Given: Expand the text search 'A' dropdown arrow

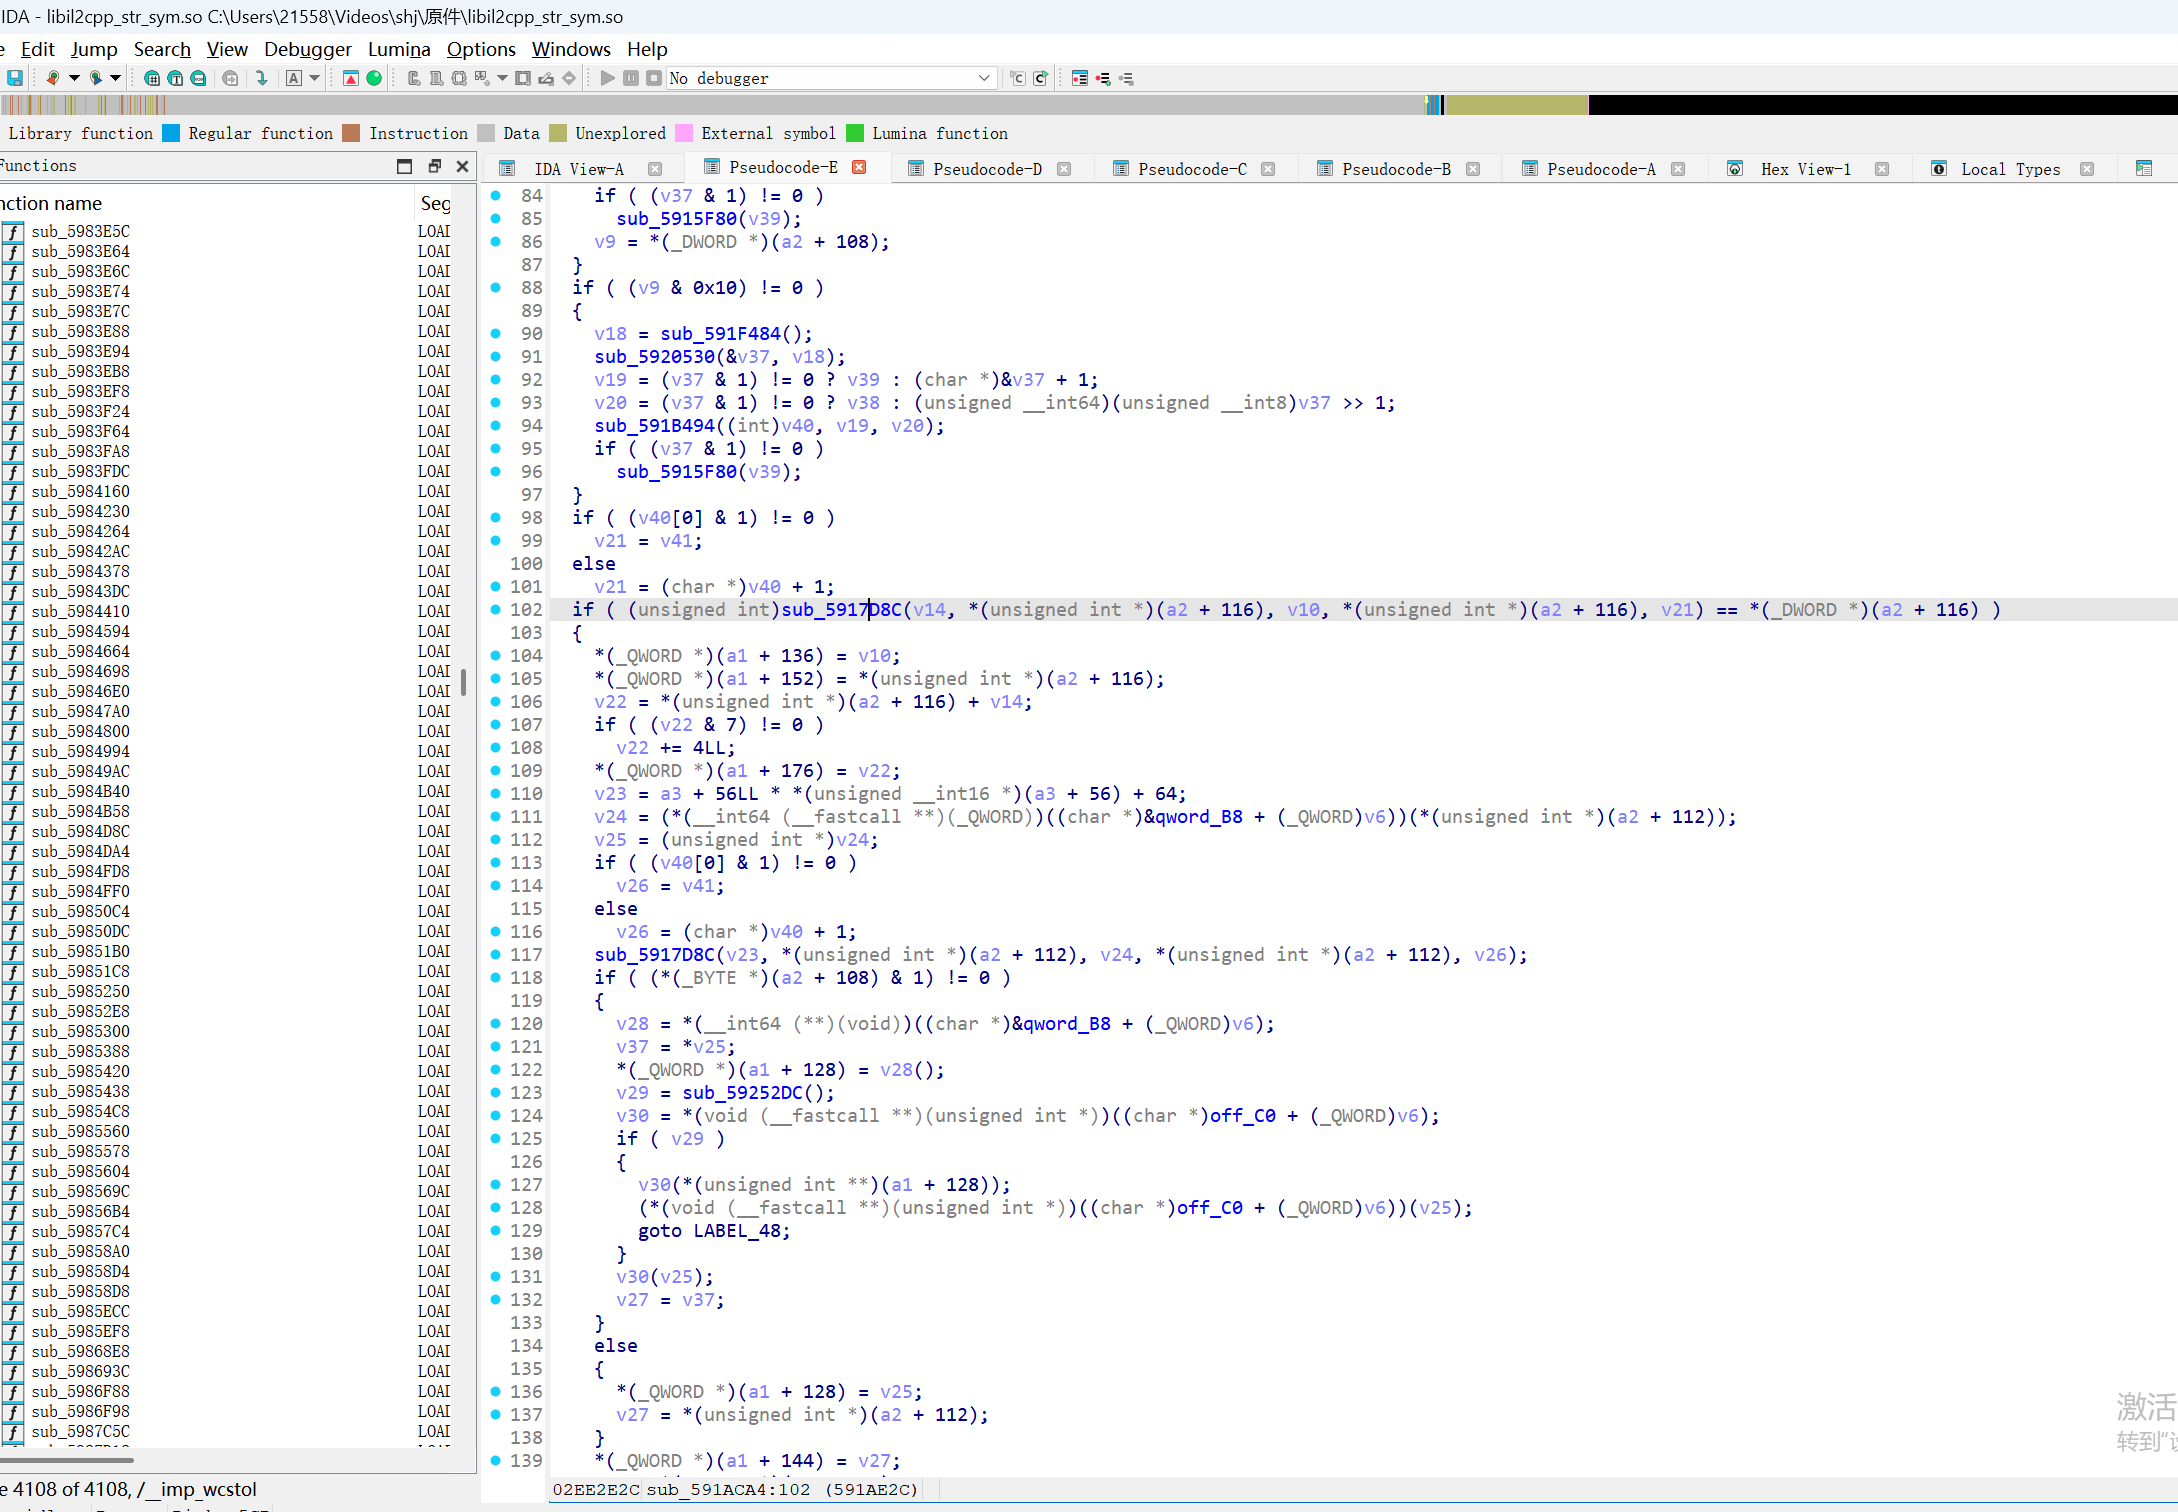Looking at the screenshot, I should pyautogui.click(x=314, y=78).
